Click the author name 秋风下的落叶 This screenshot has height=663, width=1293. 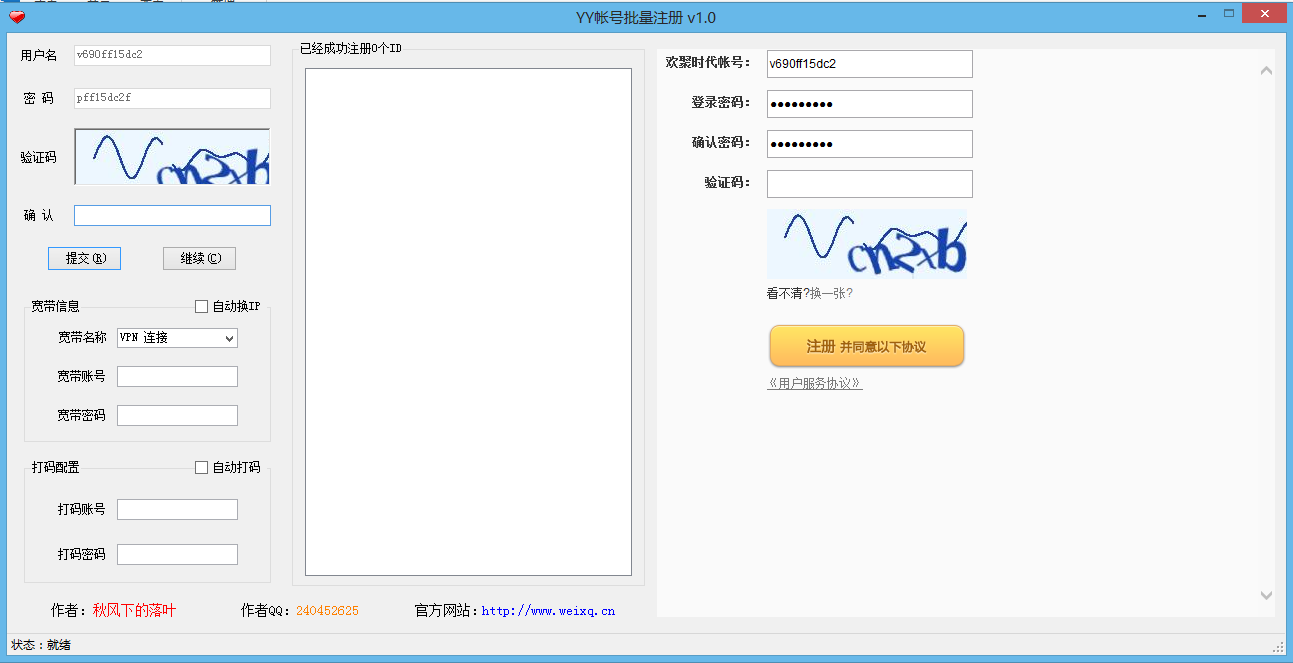[x=134, y=610]
